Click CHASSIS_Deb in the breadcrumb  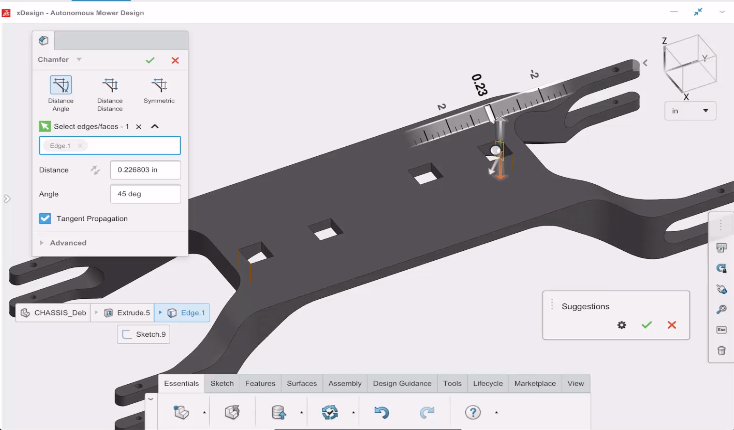coord(55,313)
